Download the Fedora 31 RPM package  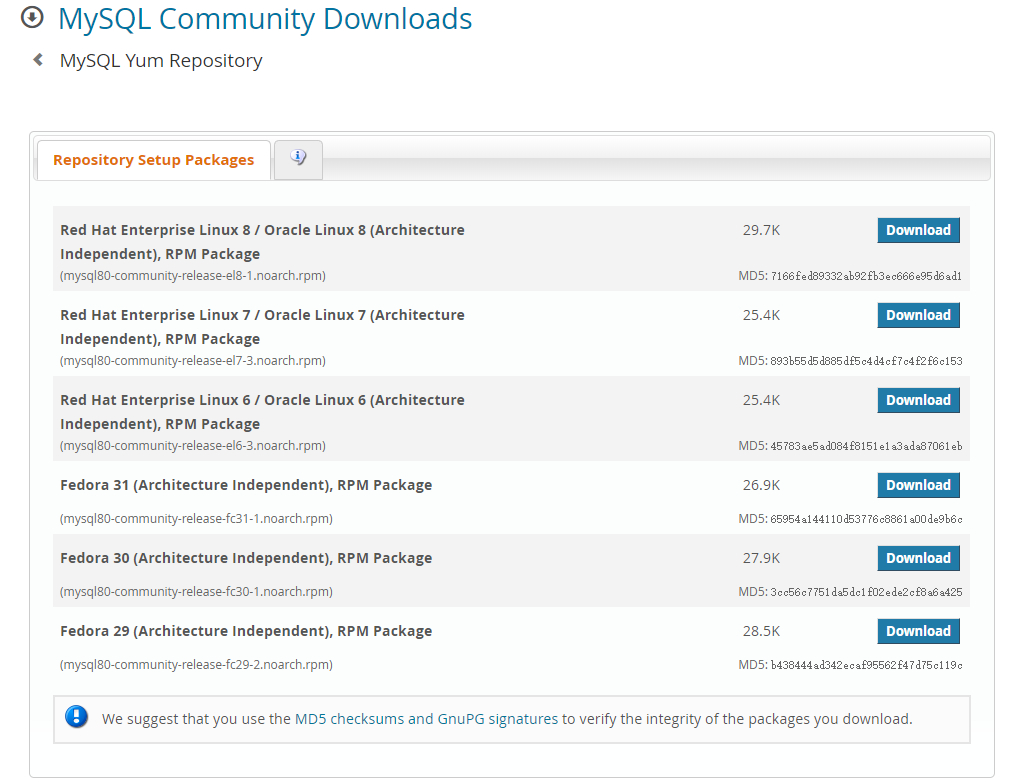coord(918,485)
